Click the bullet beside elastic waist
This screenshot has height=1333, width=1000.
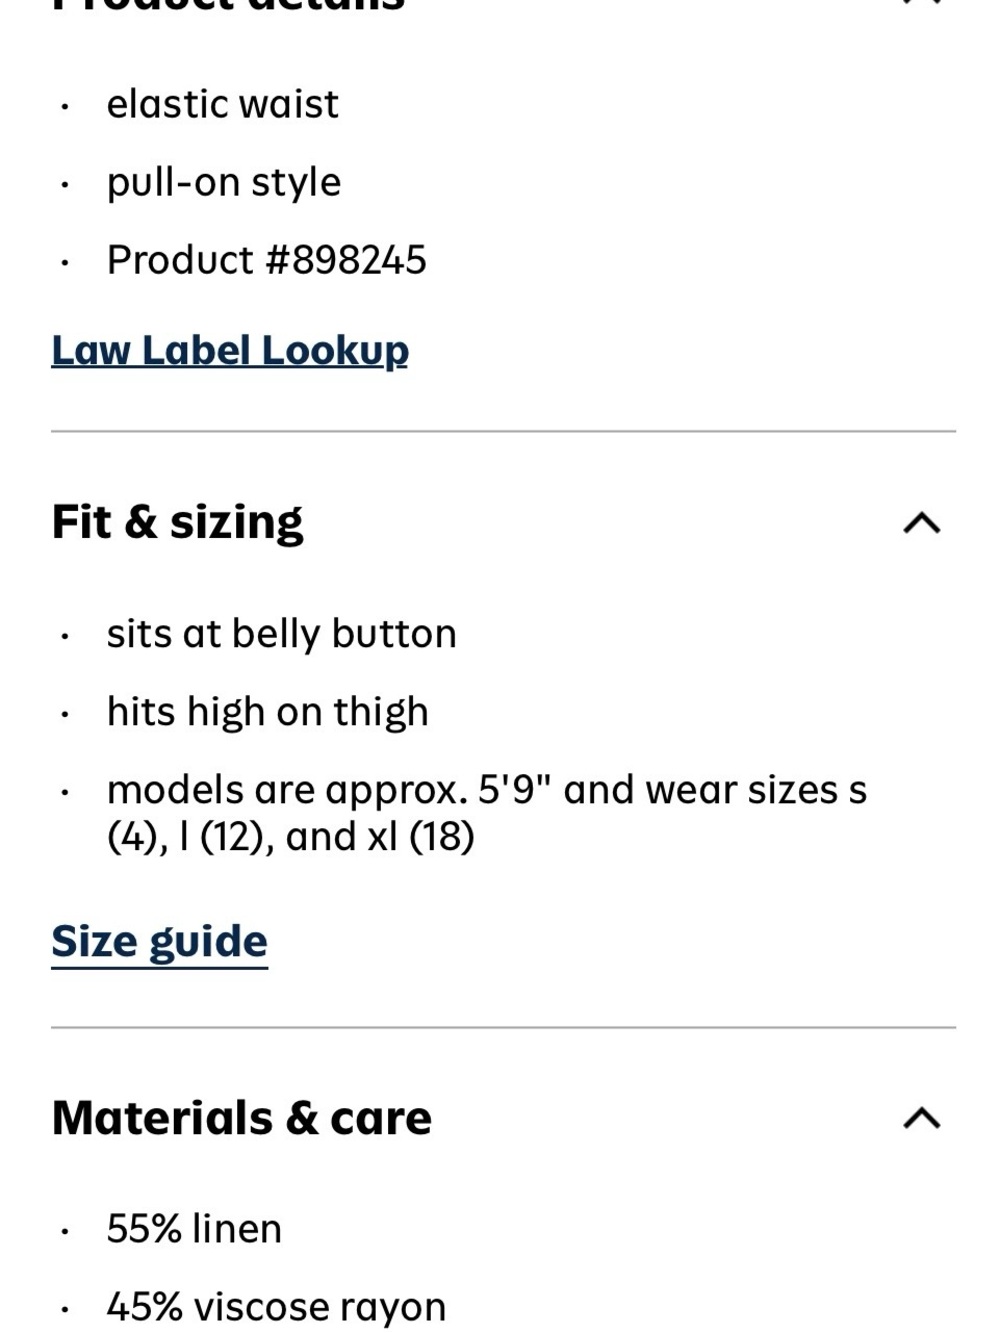64,106
